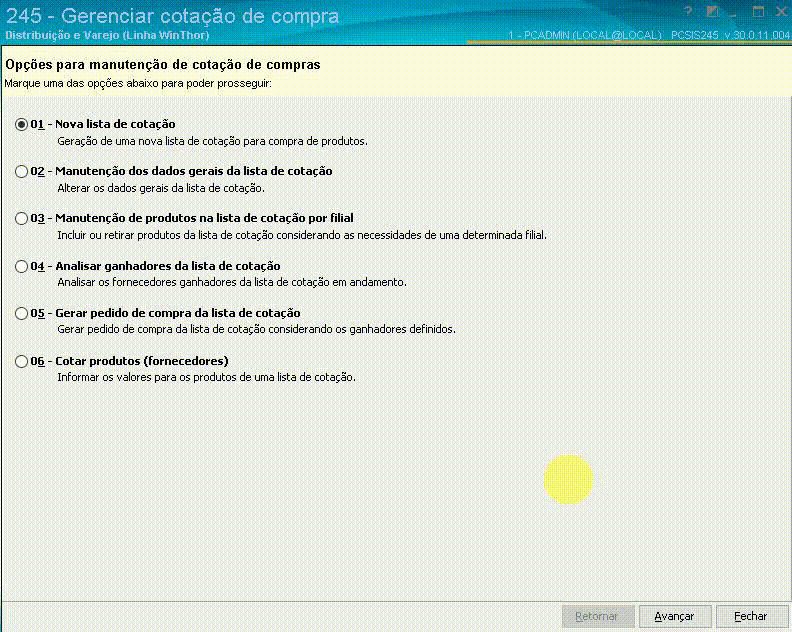Image resolution: width=792 pixels, height=632 pixels.
Task: Click the Avançar button
Action: click(x=675, y=616)
